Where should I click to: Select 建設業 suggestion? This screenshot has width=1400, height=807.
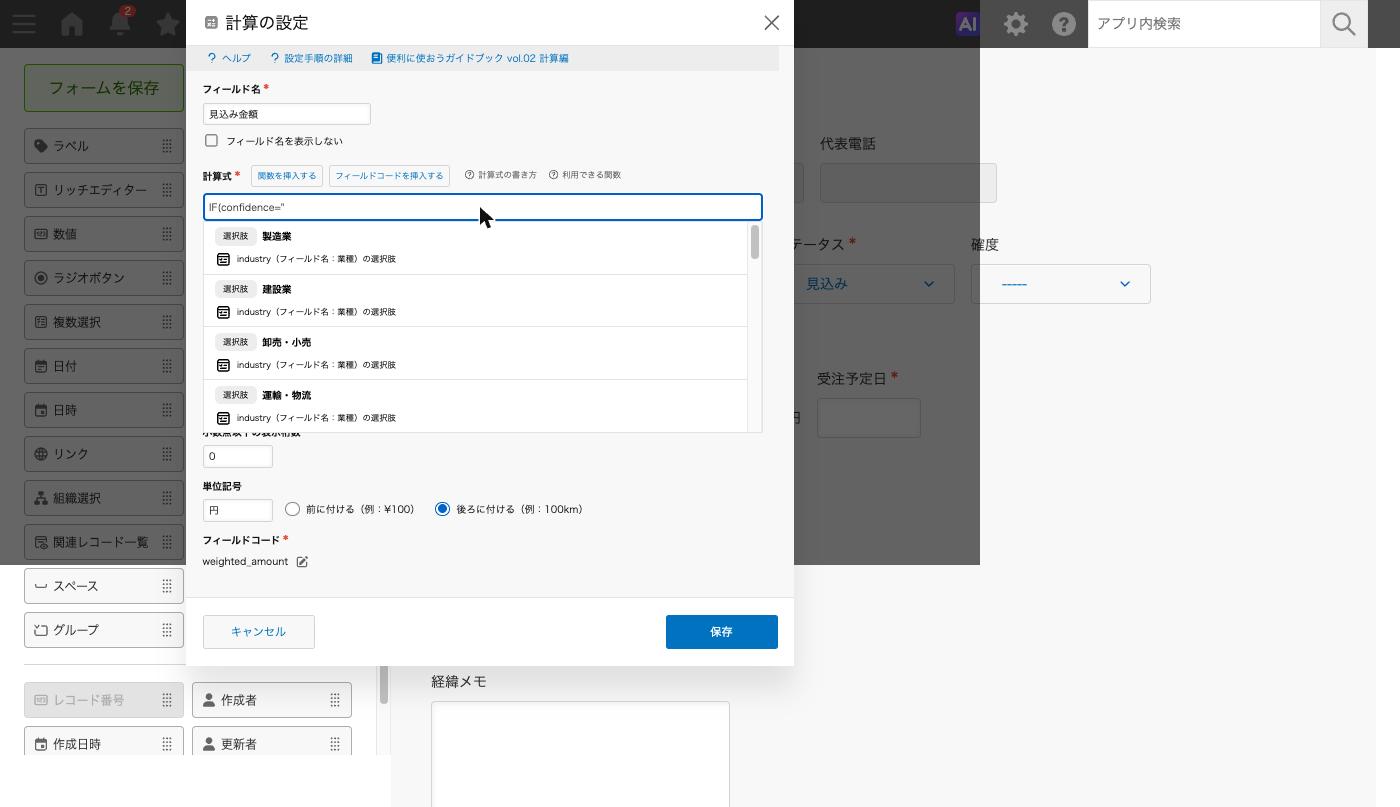tap(475, 301)
